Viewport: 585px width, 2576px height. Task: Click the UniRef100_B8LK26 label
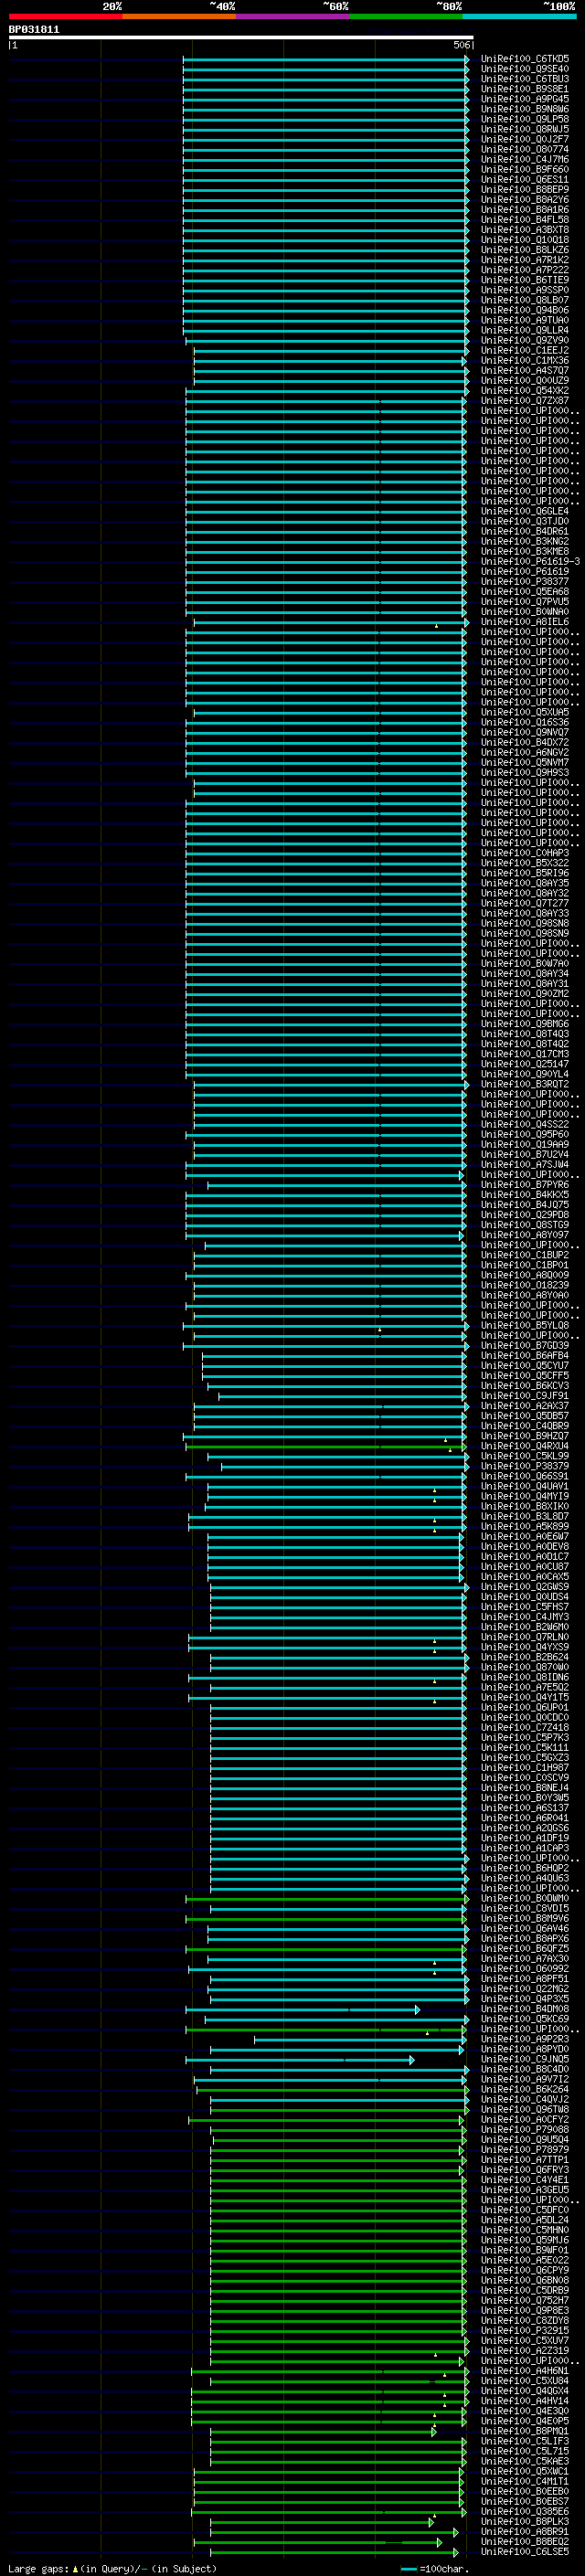pos(524,250)
